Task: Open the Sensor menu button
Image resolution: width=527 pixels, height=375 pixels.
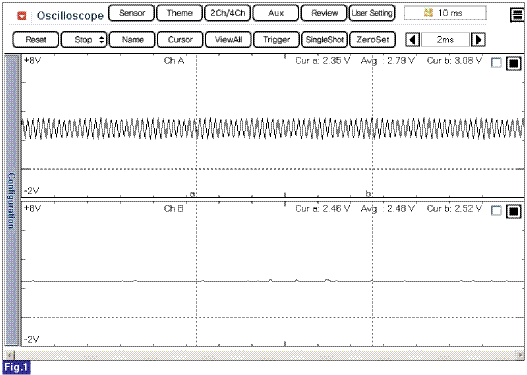Action: [132, 13]
